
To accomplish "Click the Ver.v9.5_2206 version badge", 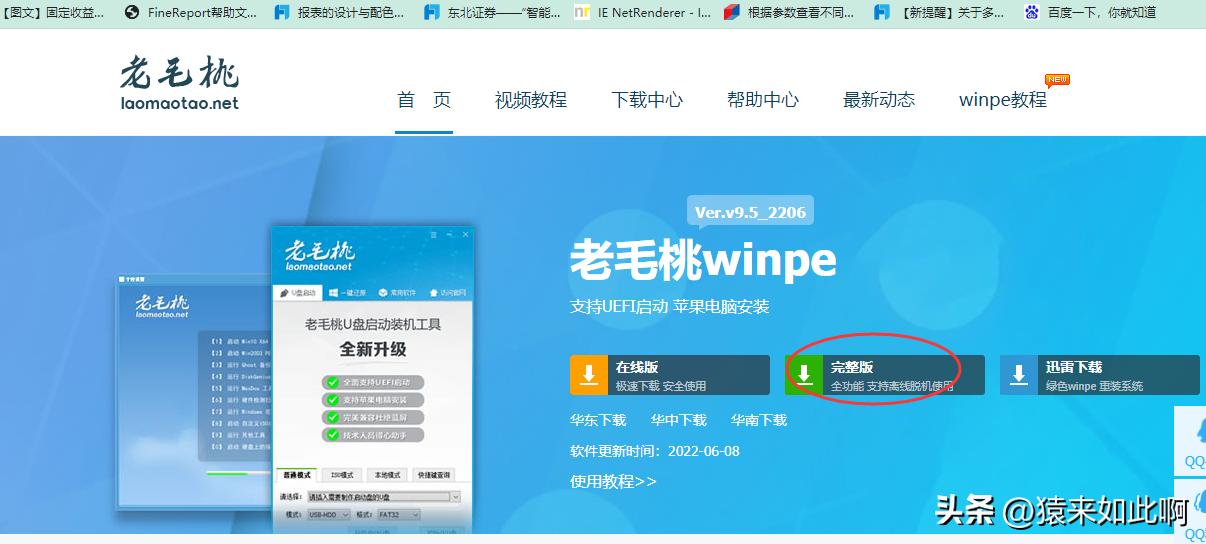I will (x=750, y=212).
